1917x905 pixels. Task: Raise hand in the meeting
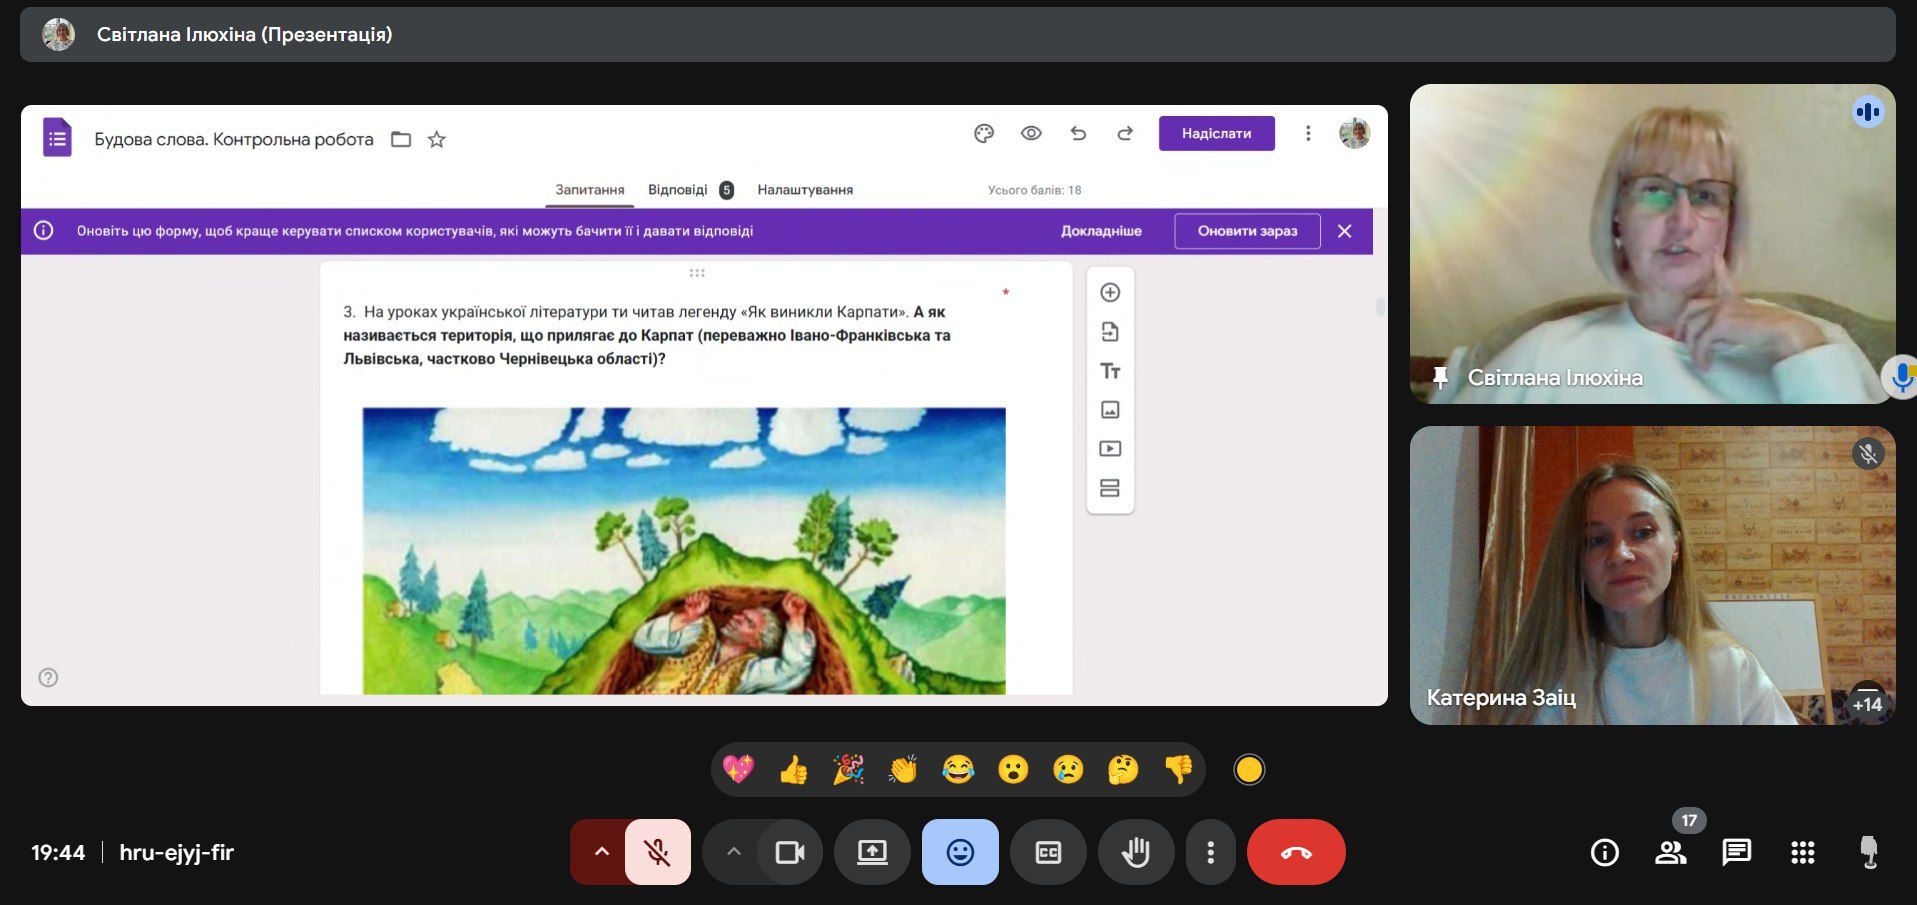1135,852
